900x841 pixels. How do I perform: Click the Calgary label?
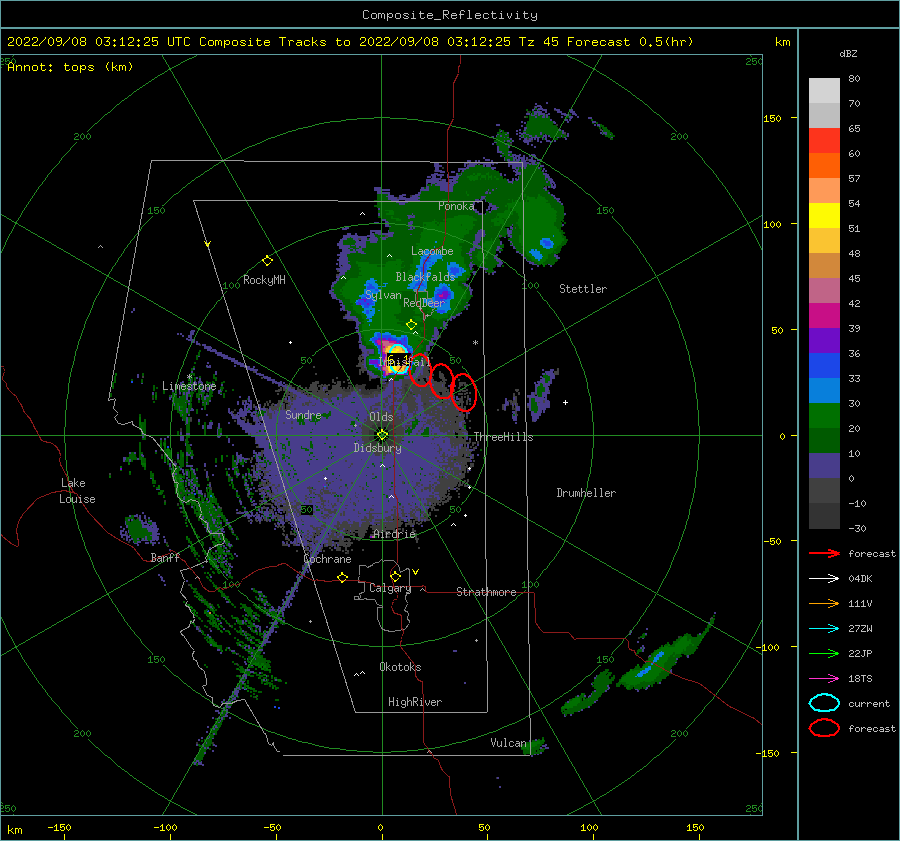(390, 588)
